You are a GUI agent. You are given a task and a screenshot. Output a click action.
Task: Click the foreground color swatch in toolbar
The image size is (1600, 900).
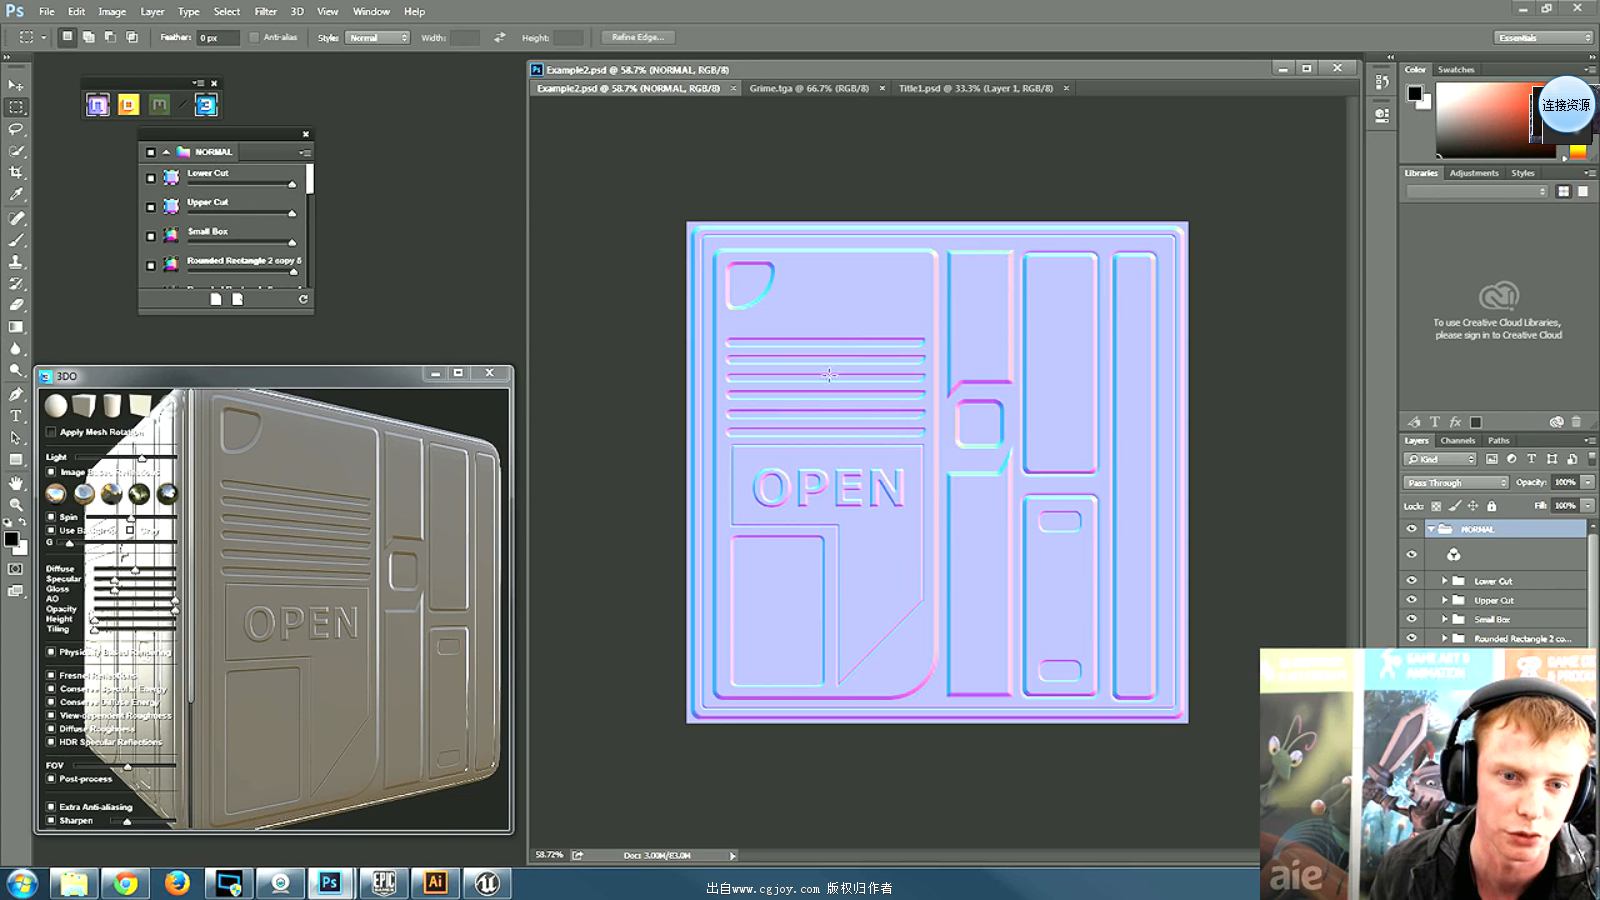click(11, 539)
